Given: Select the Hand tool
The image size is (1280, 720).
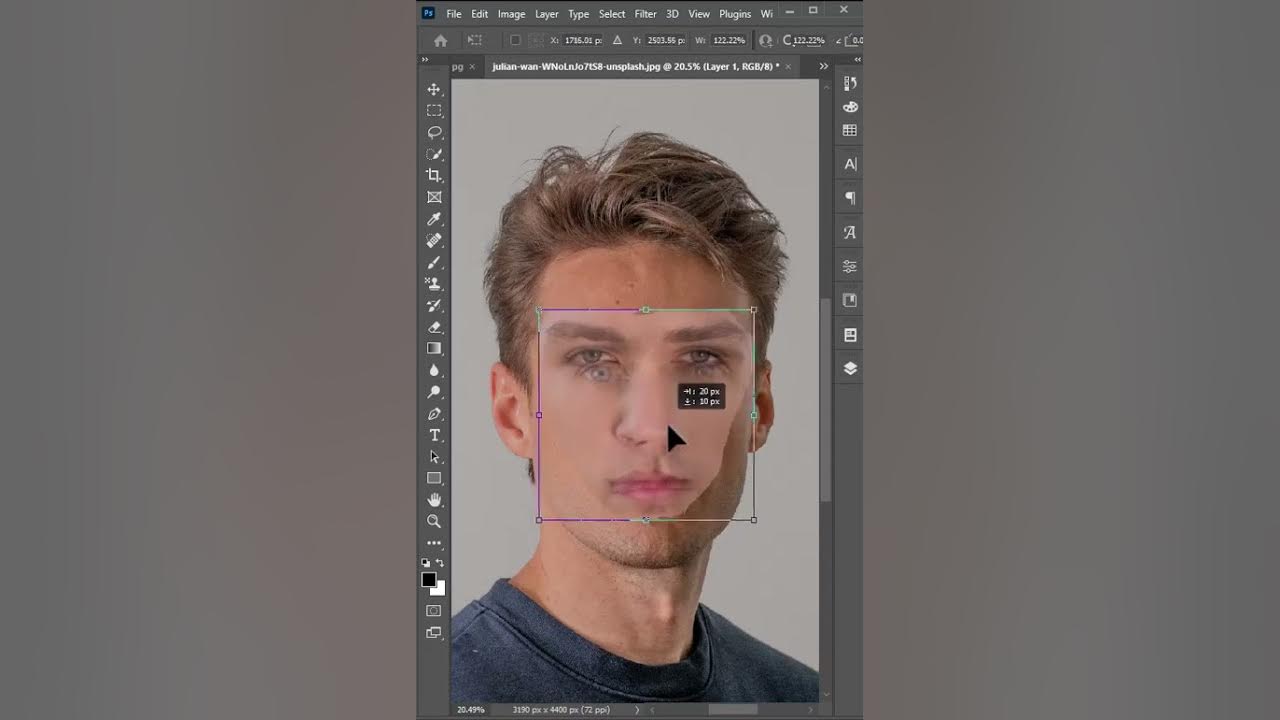Looking at the screenshot, I should pos(434,500).
